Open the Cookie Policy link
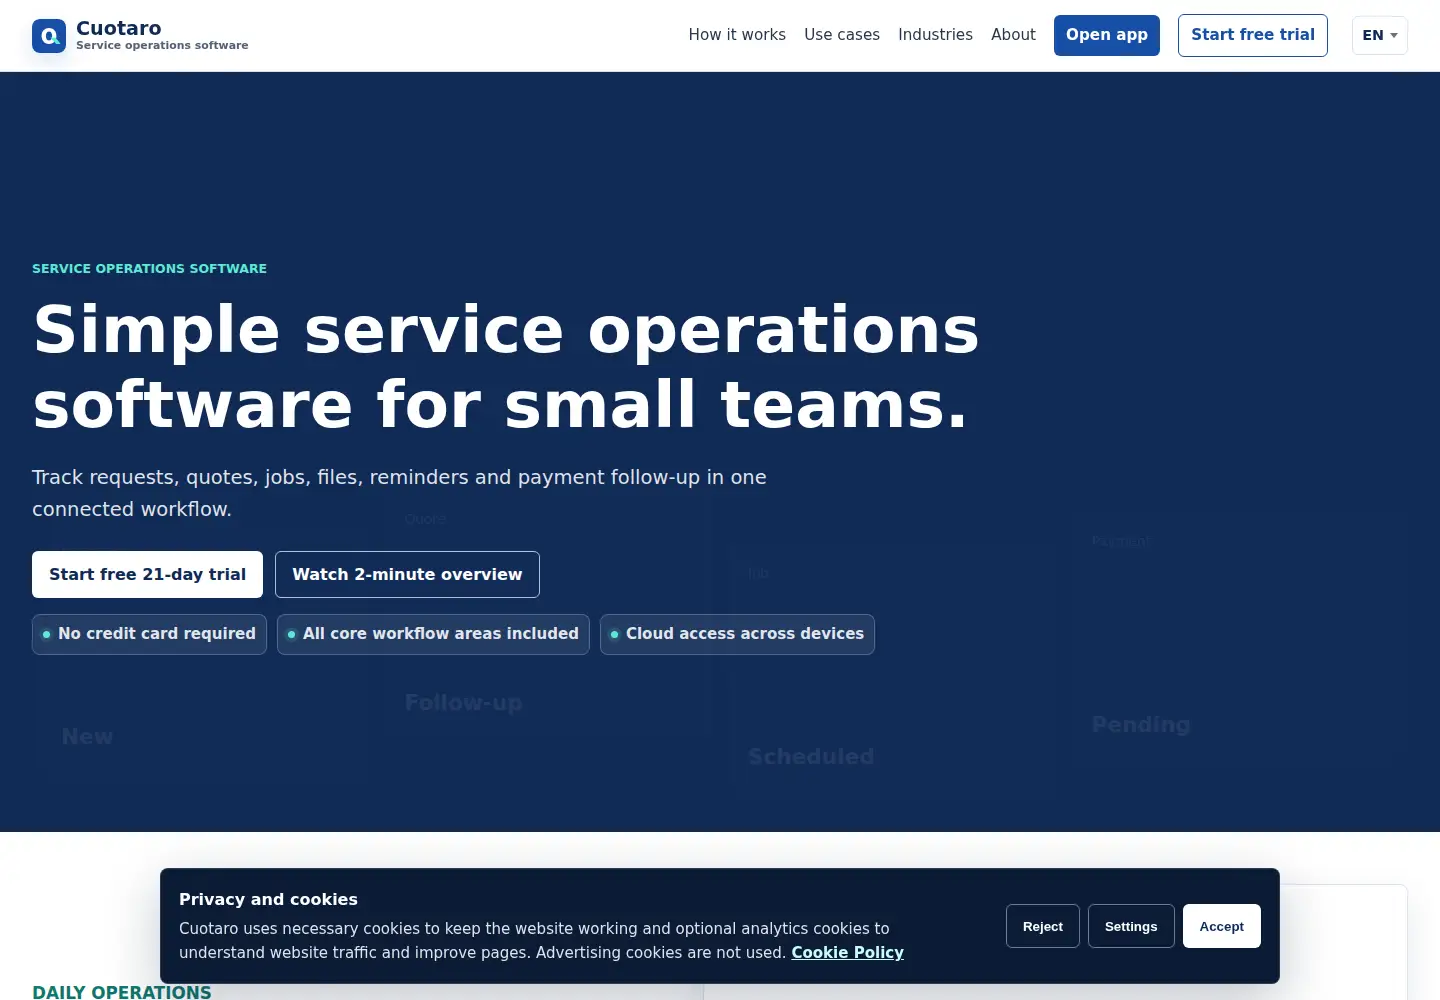 point(847,952)
